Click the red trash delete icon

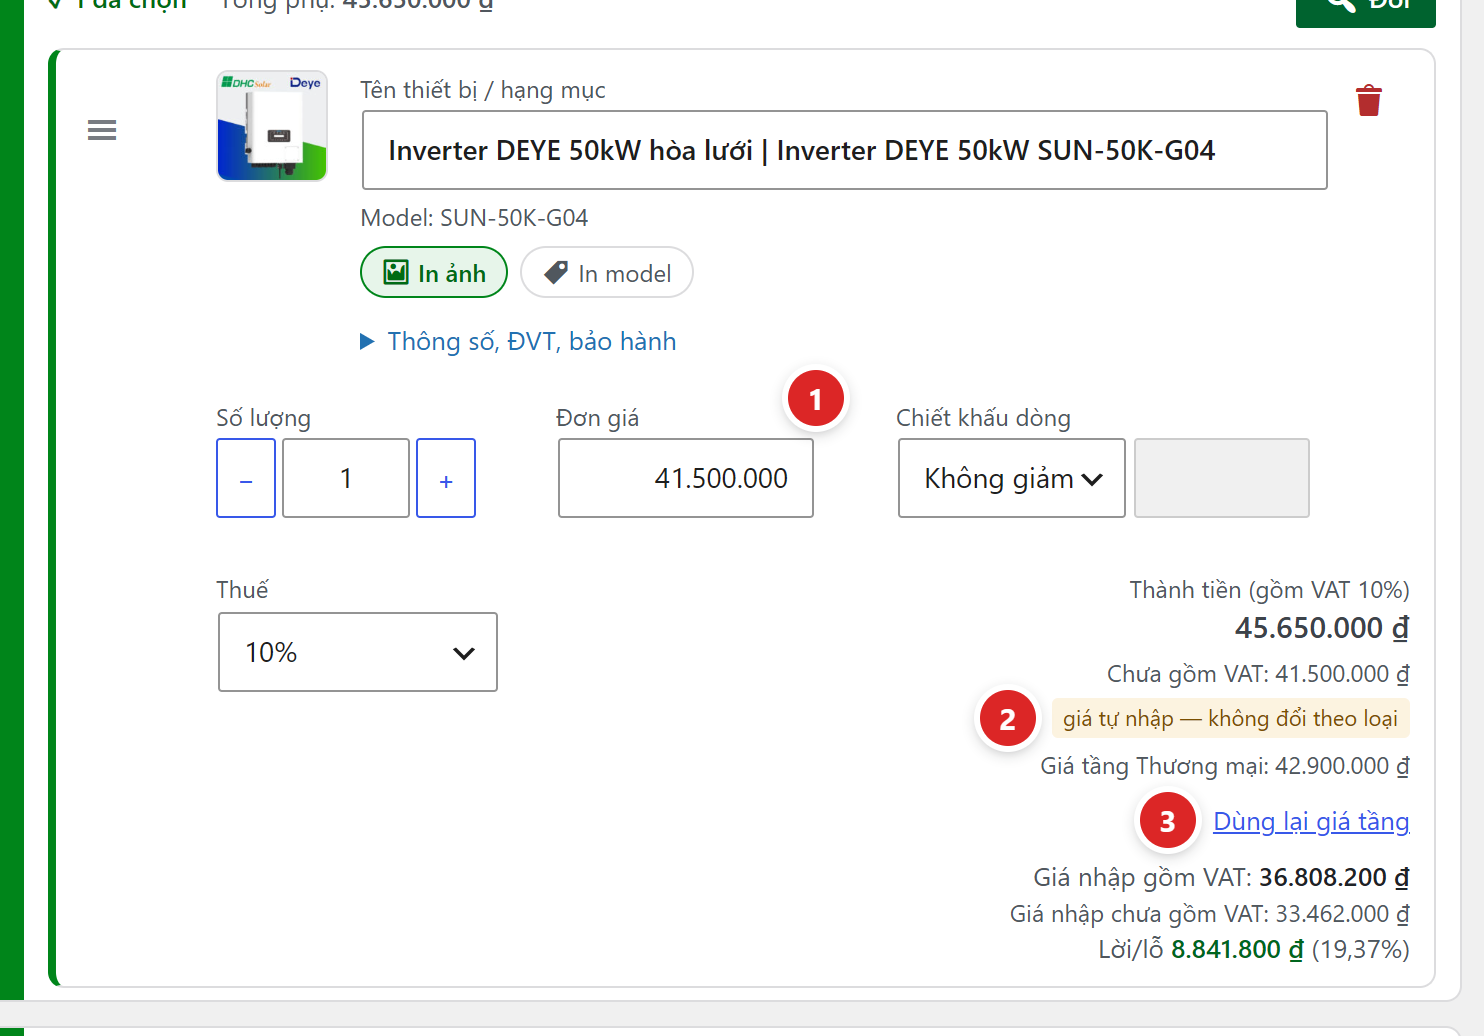(1368, 101)
